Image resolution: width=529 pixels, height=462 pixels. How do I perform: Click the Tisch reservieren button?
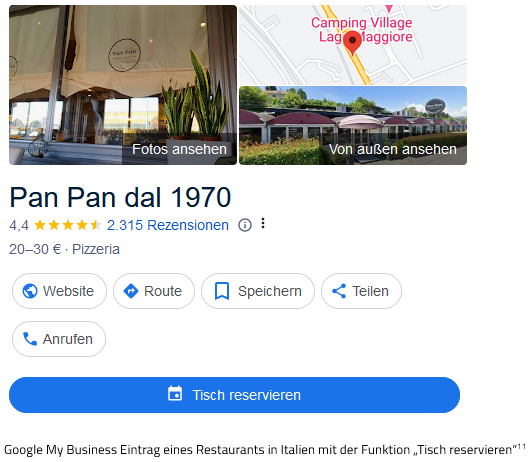(234, 395)
